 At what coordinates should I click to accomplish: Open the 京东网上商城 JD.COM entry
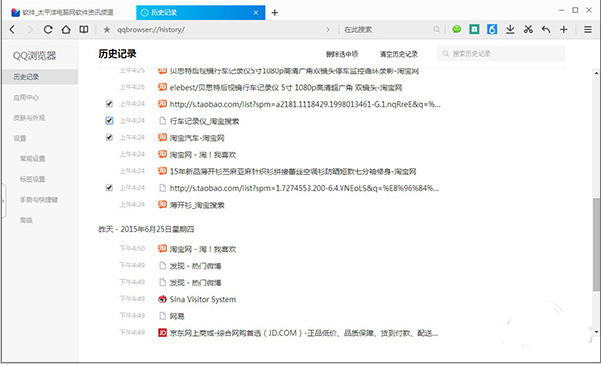pyautogui.click(x=304, y=333)
